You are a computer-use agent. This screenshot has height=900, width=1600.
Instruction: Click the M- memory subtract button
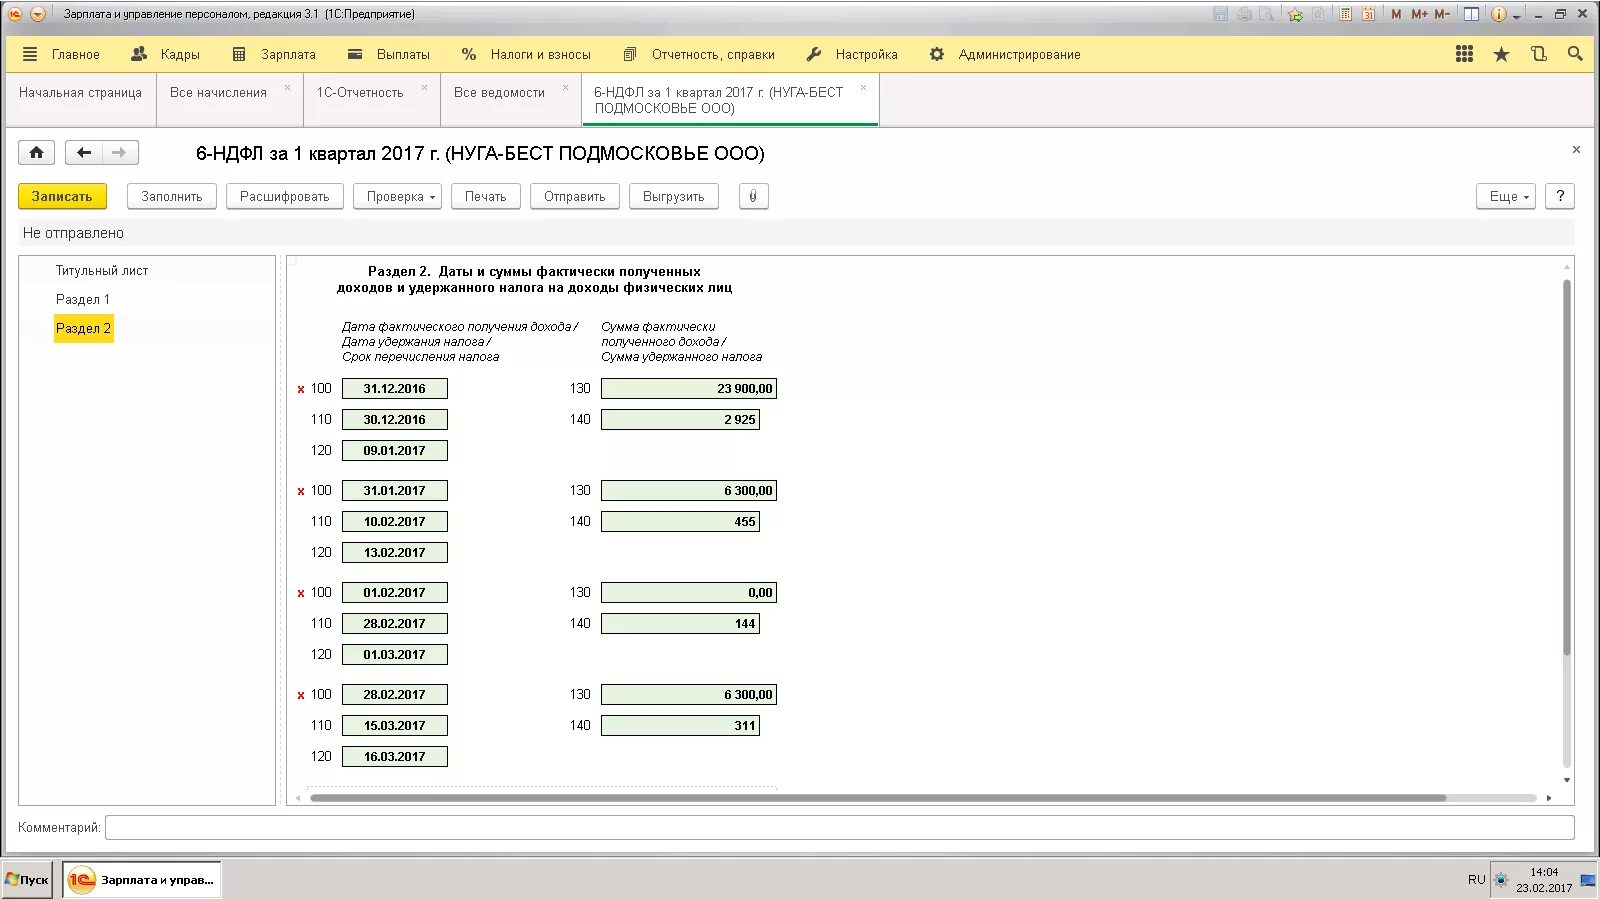[x=1442, y=14]
